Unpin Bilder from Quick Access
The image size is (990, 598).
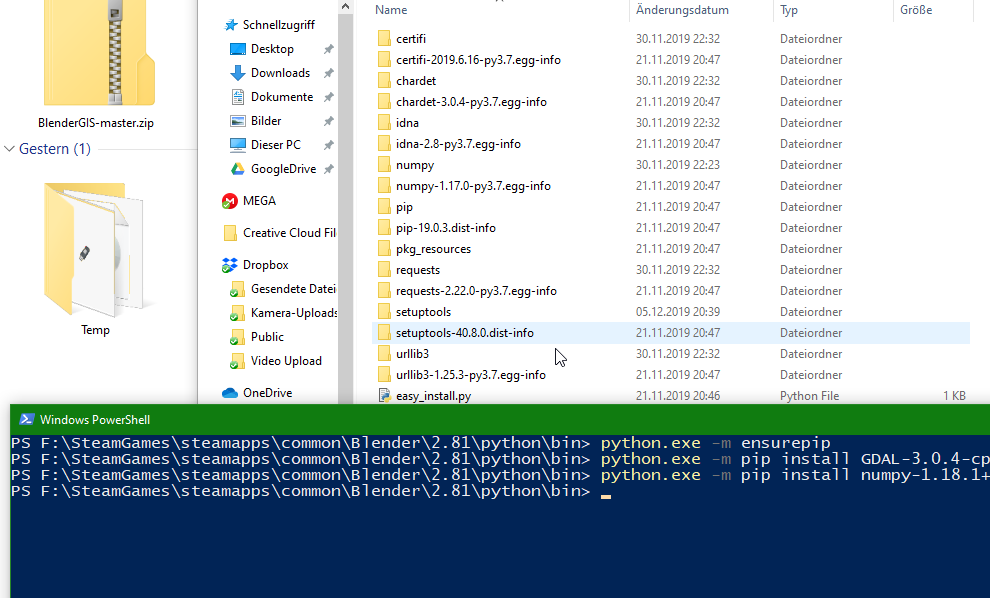pos(327,120)
